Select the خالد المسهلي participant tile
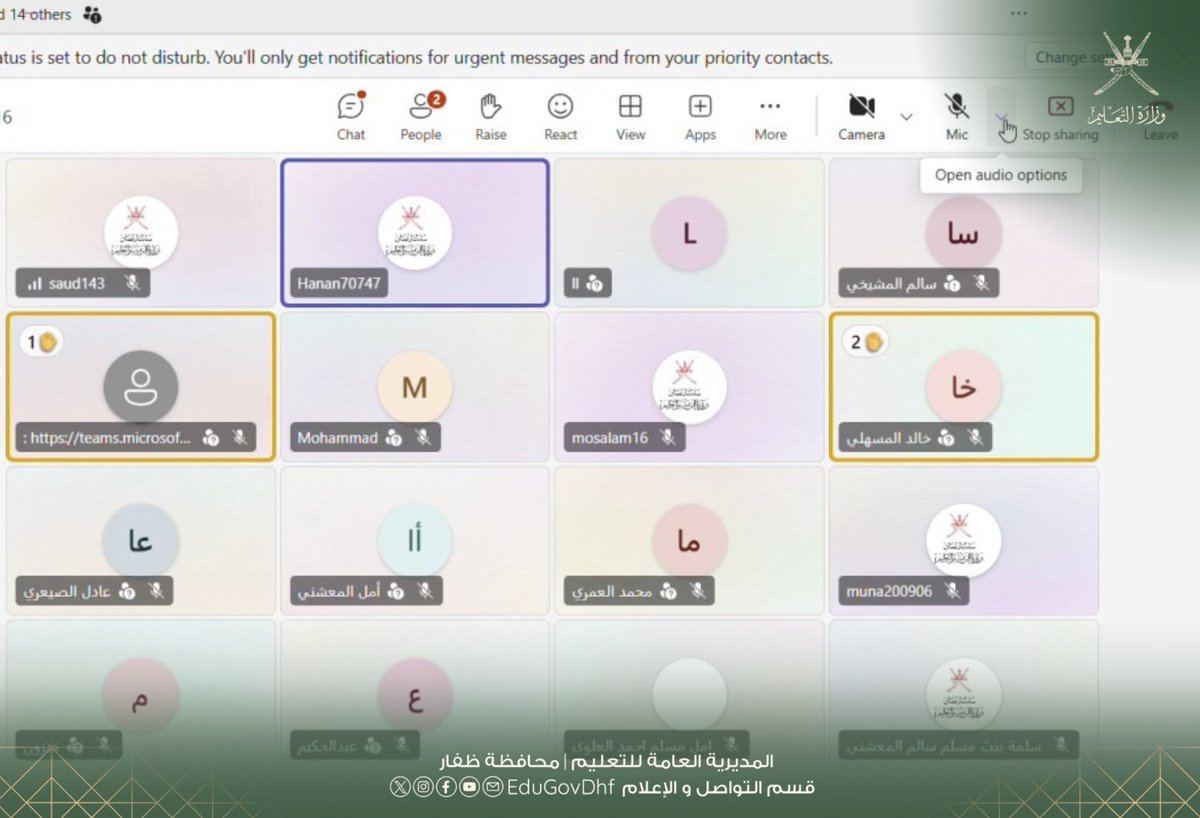This screenshot has height=818, width=1200. point(964,387)
